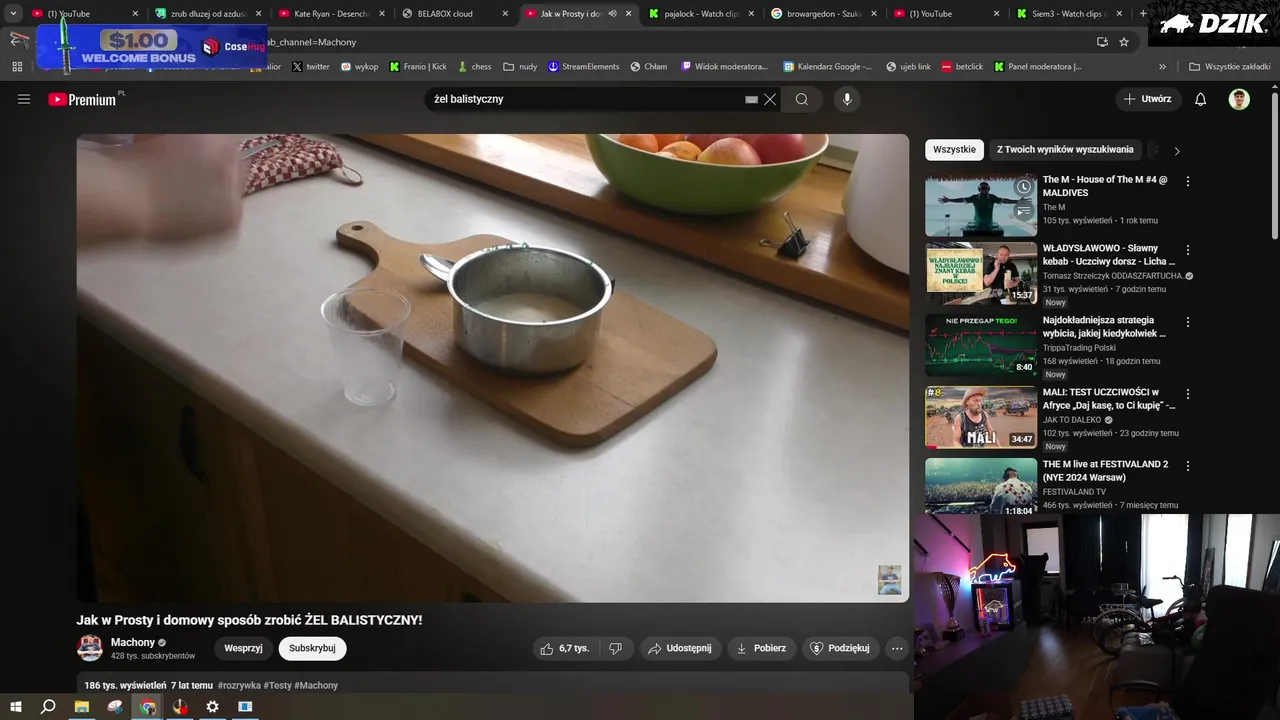1280x720 pixels.
Task: Click the Subskrybuj button
Action: (x=312, y=648)
